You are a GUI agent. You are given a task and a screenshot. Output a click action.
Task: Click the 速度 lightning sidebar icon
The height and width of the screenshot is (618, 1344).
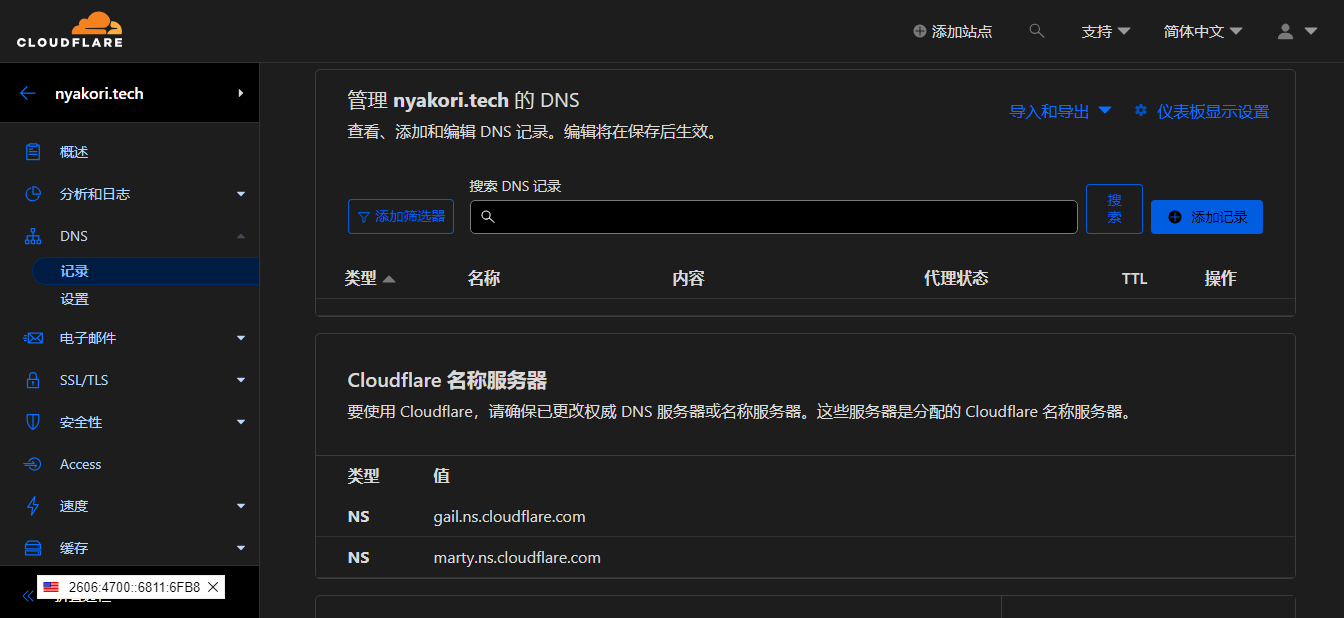pos(33,506)
